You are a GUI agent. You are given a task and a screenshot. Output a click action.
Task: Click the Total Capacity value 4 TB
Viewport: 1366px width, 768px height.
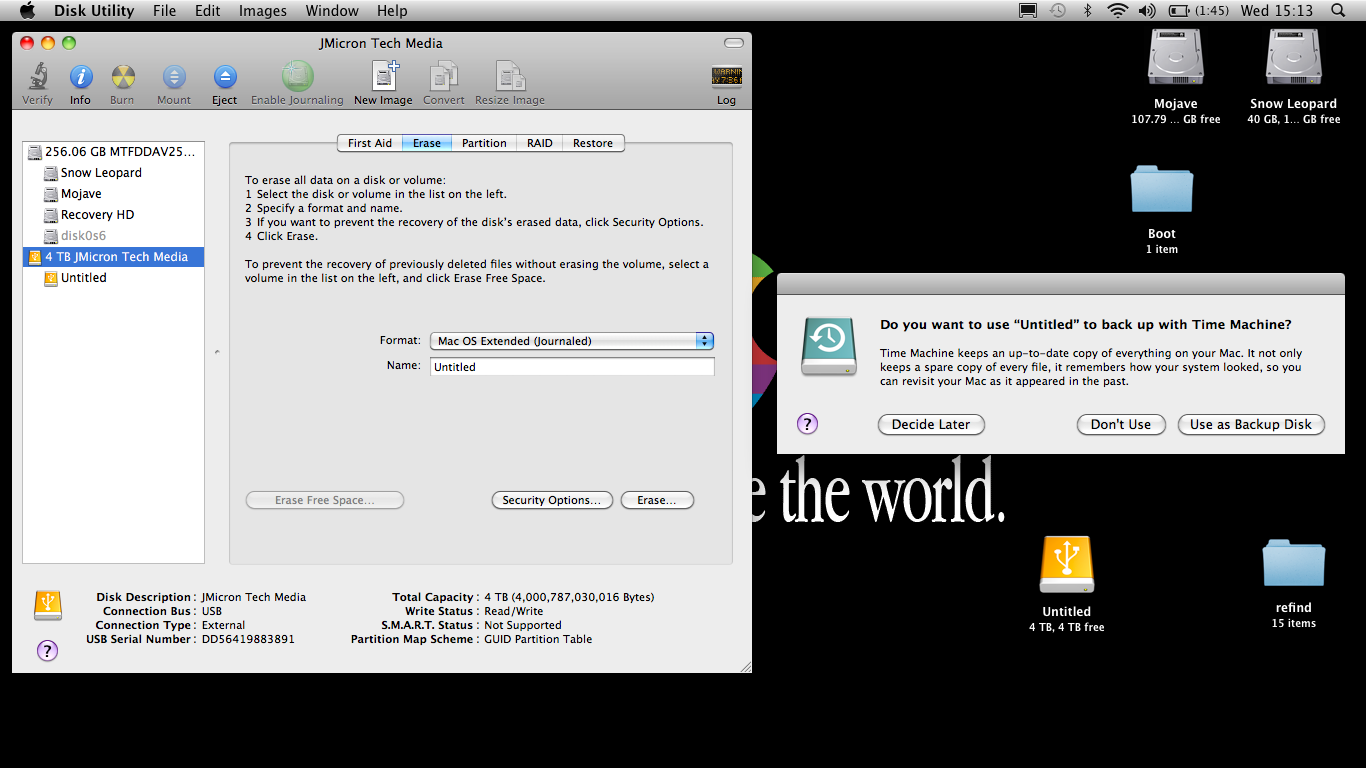click(x=569, y=597)
